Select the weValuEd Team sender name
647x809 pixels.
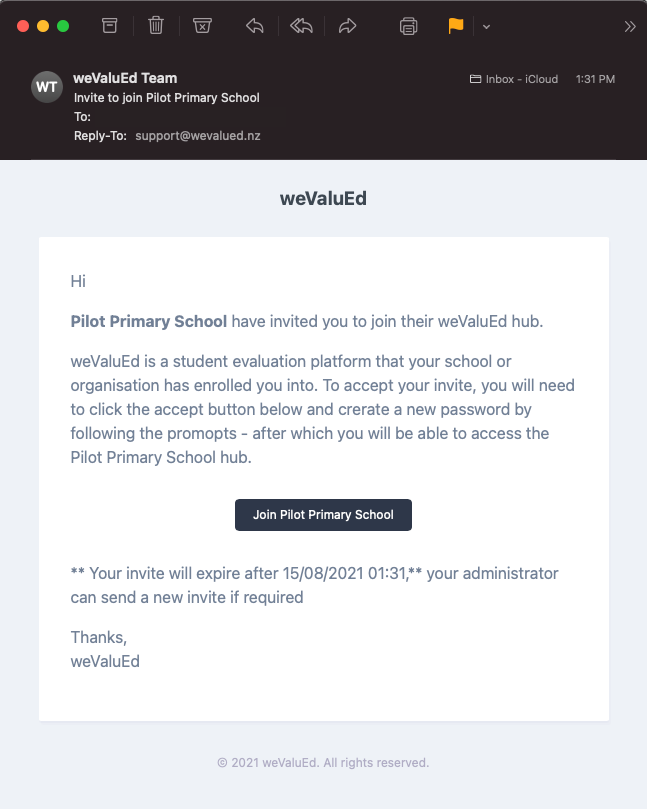(125, 78)
